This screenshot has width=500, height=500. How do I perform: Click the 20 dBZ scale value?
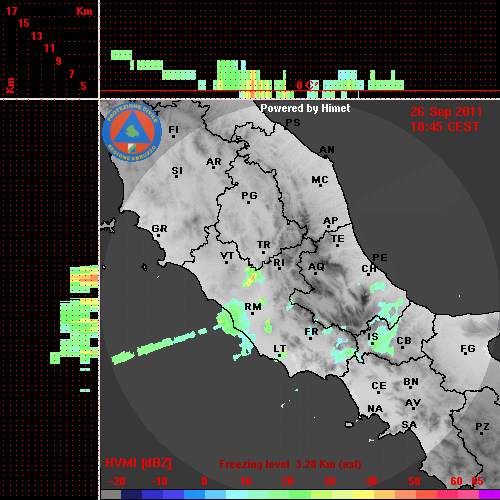coord(287,481)
